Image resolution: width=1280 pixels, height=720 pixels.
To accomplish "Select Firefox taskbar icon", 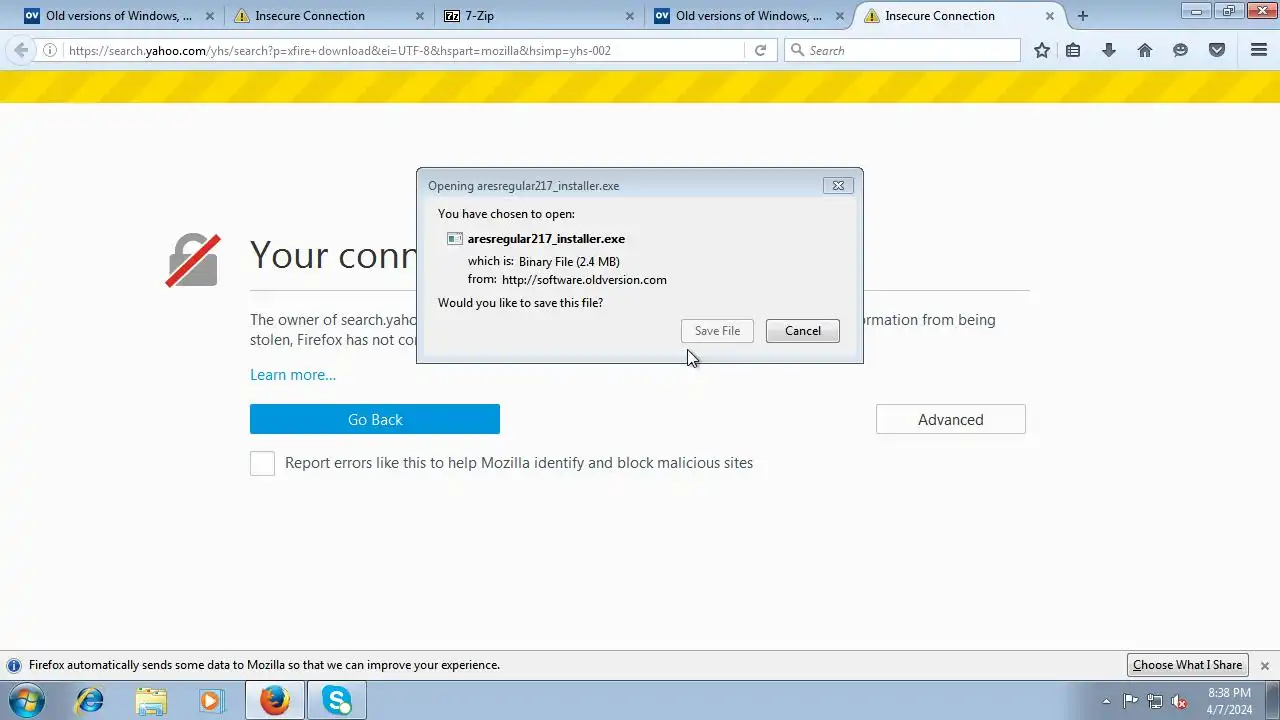I will [275, 700].
